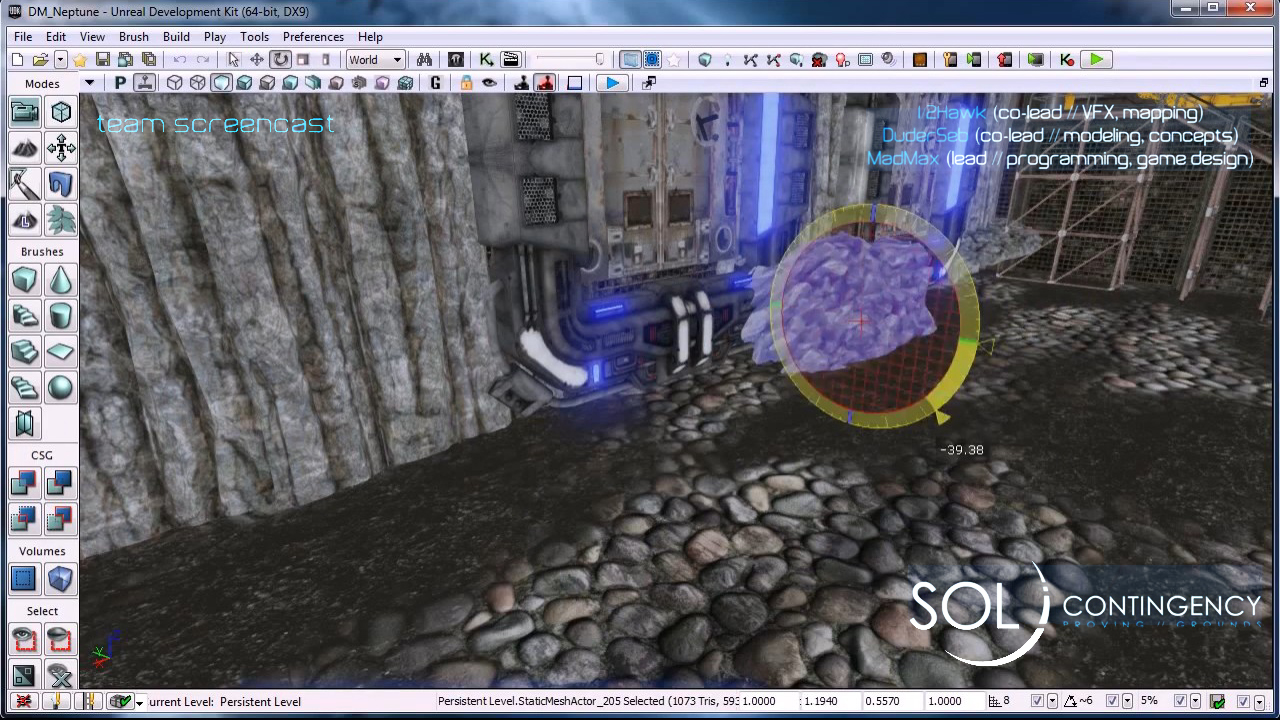Enable the highlighted Lit view mode icon
The image size is (1280, 720).
(x=221, y=83)
